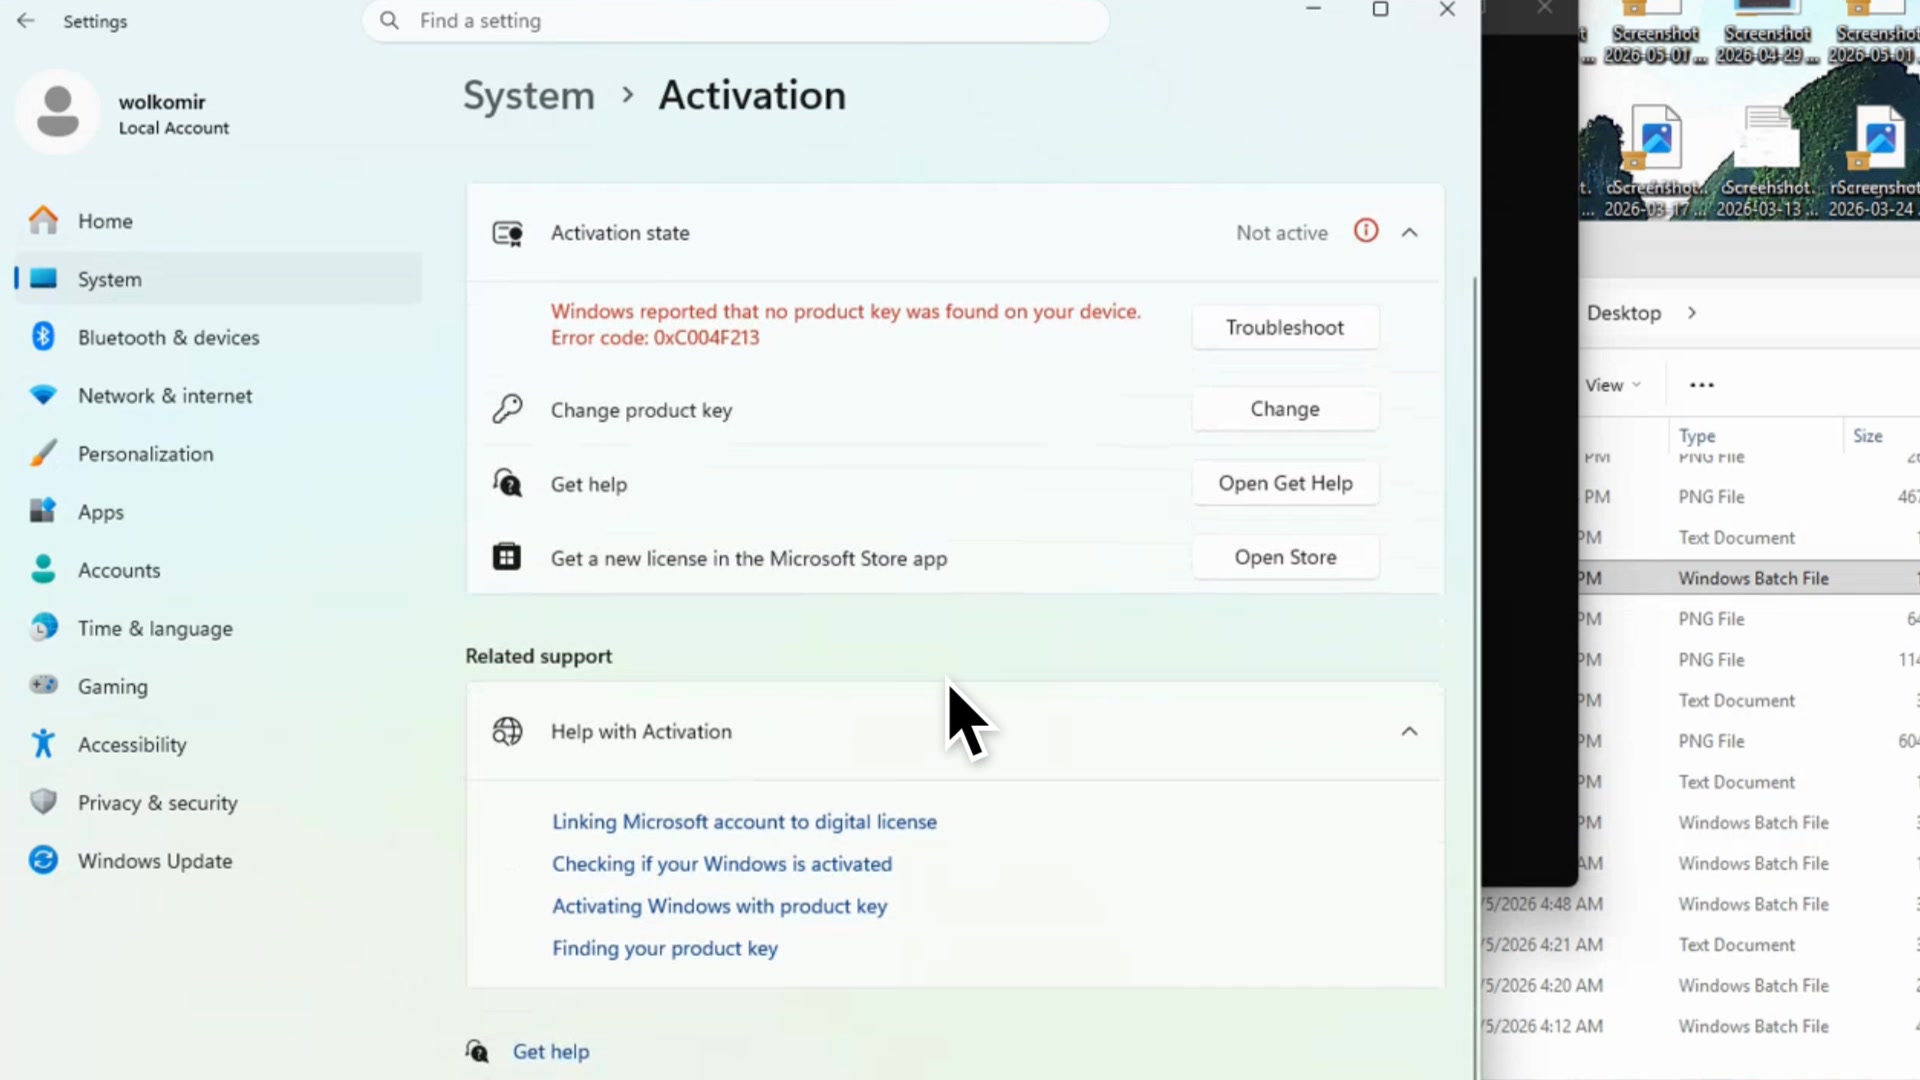Focus the Find a setting search box
1920x1080 pixels.
[736, 21]
